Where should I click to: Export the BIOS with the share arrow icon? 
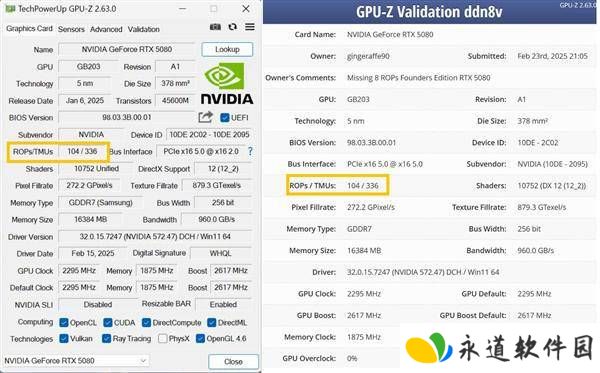click(x=205, y=117)
